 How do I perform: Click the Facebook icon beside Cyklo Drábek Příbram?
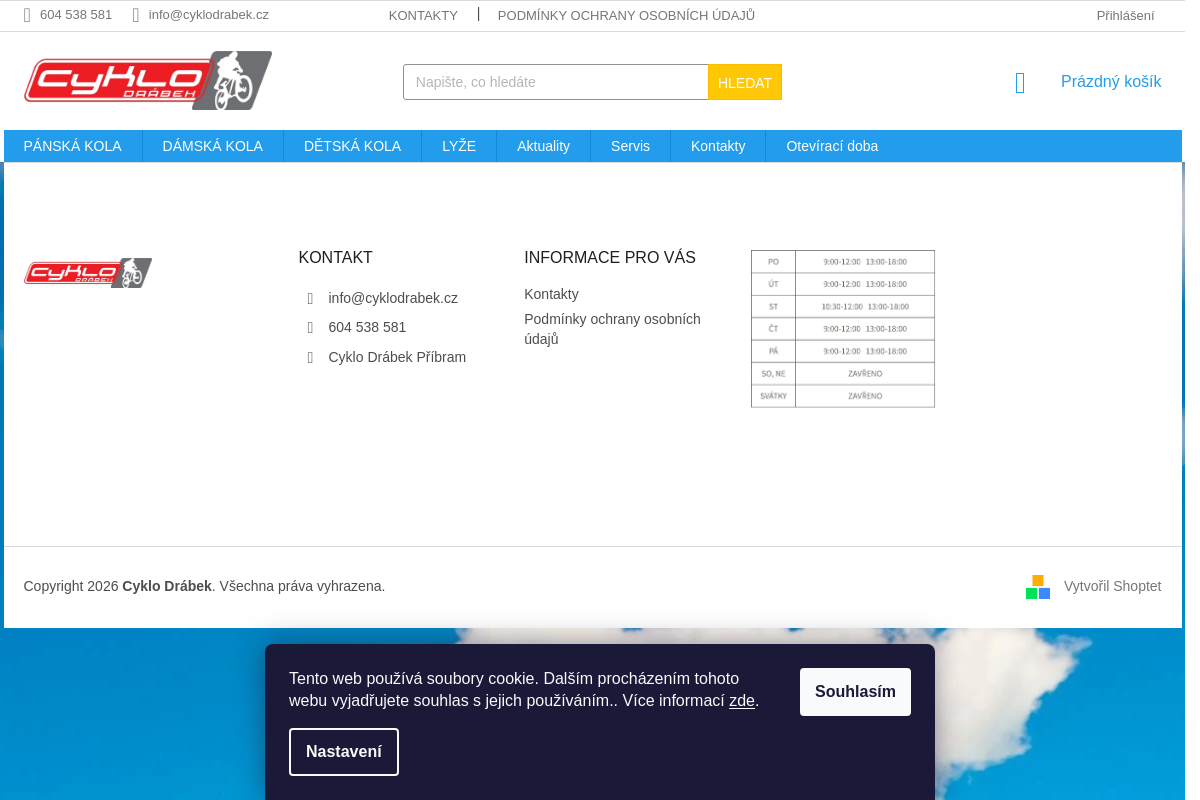coord(310,357)
